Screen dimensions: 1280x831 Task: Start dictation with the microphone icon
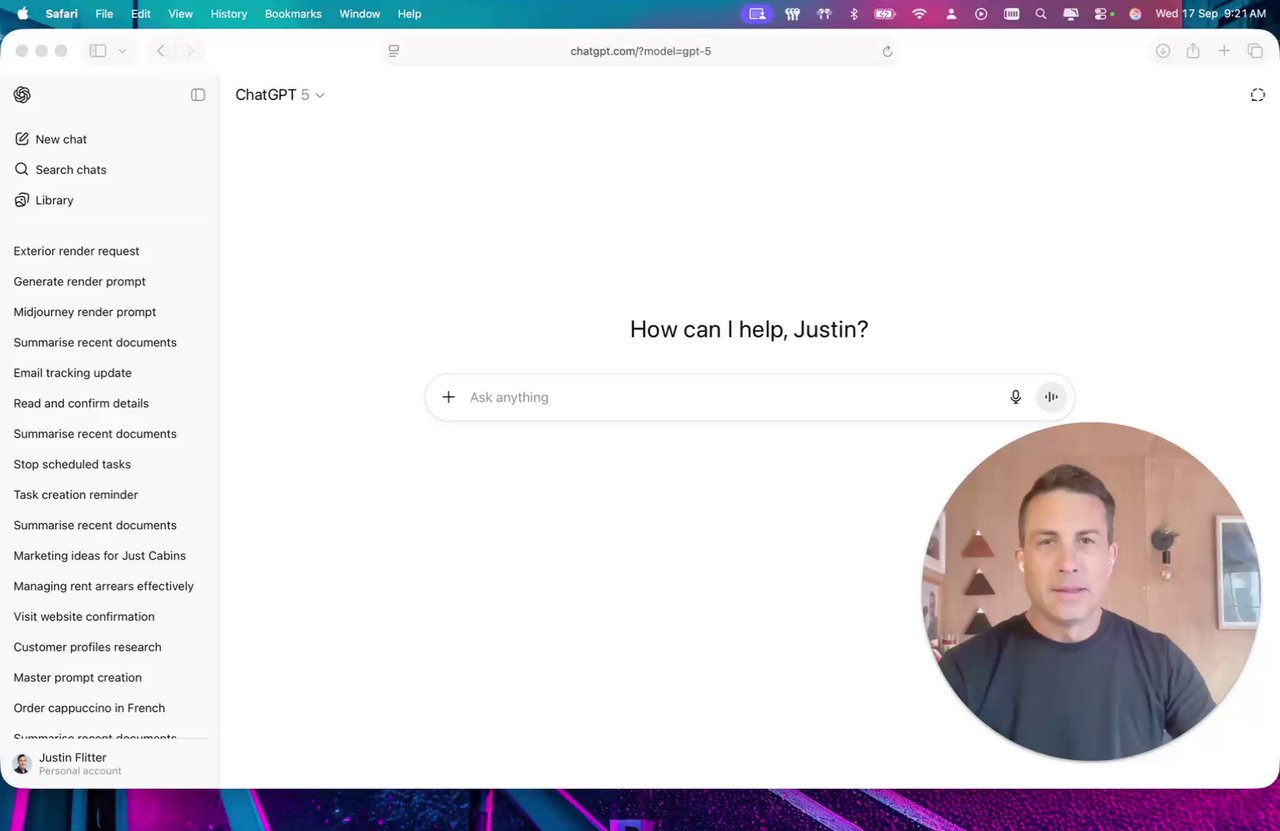tap(1015, 397)
